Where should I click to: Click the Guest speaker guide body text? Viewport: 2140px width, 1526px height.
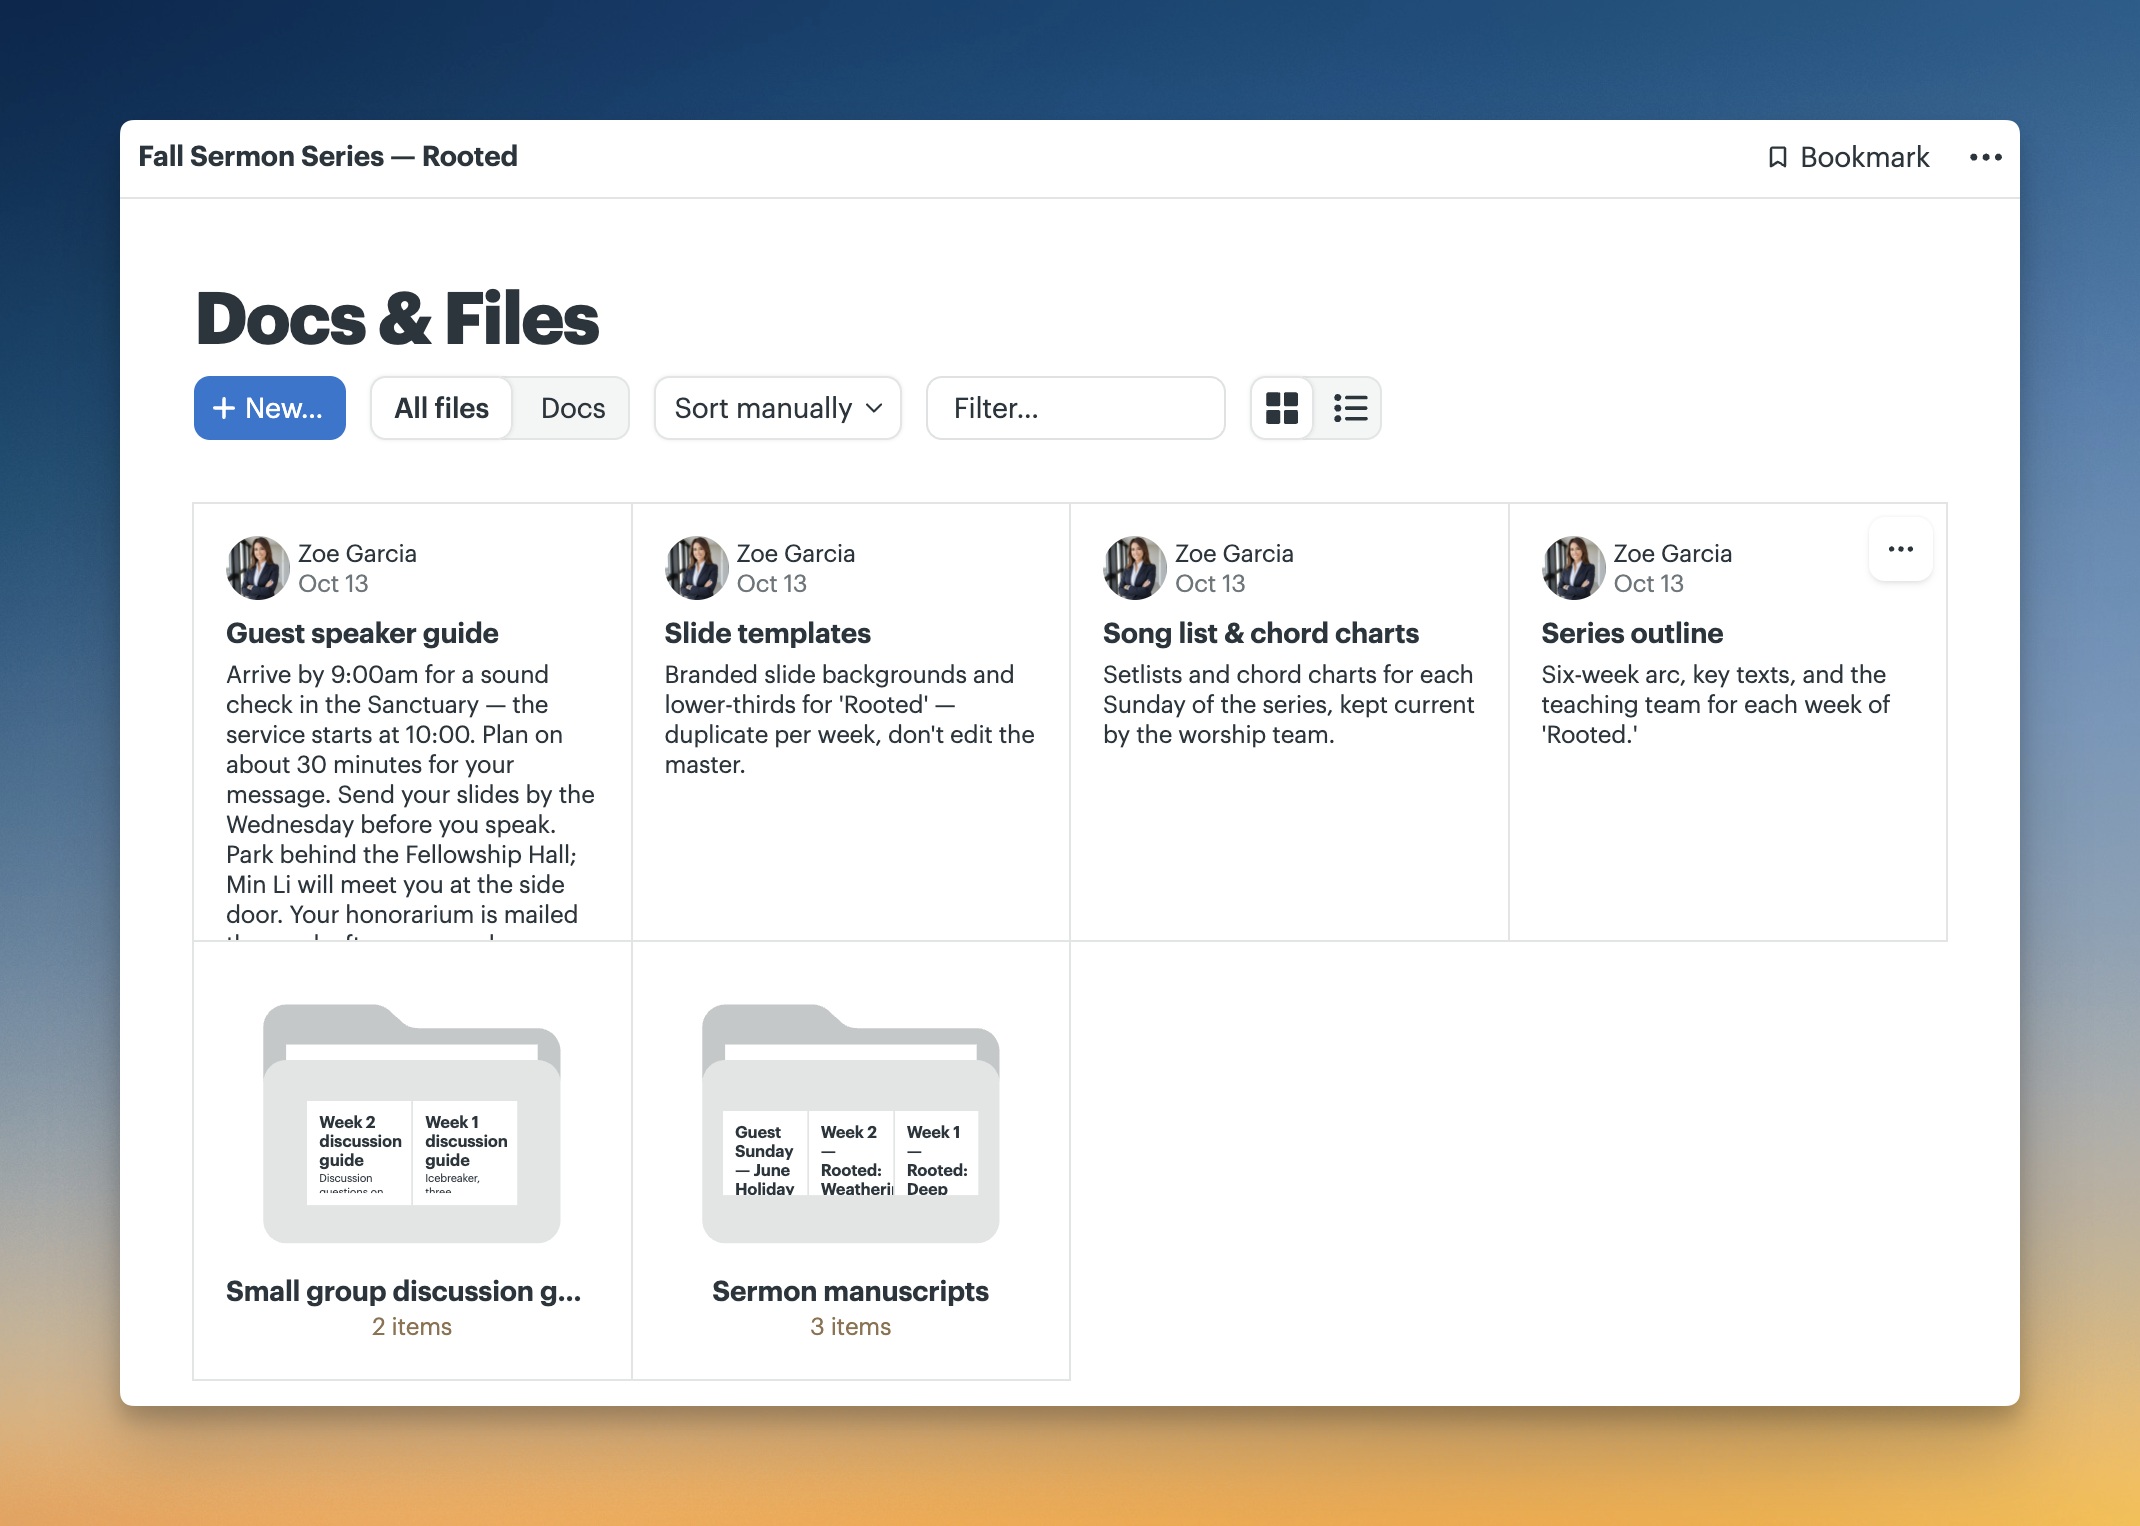pos(411,799)
